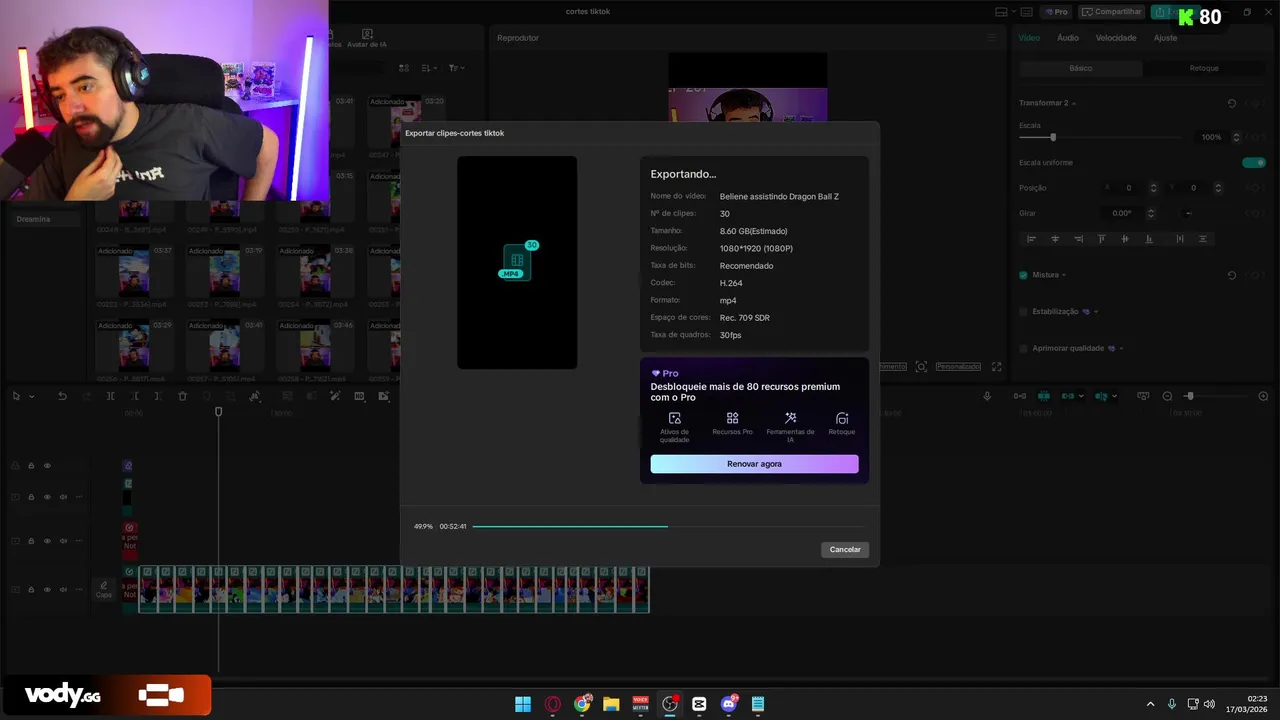
Task: Select the Básico sub-tab
Action: click(1081, 68)
